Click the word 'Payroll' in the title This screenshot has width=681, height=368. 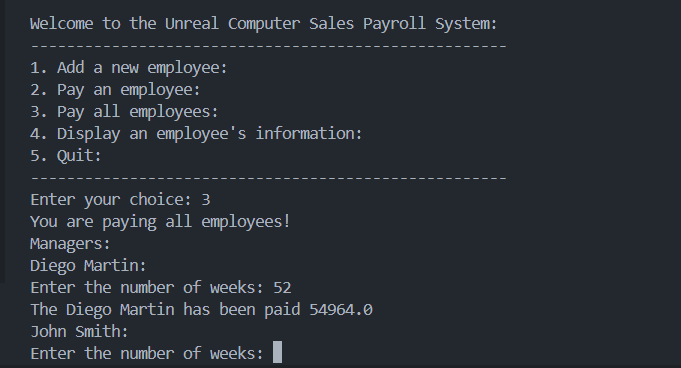pos(394,23)
